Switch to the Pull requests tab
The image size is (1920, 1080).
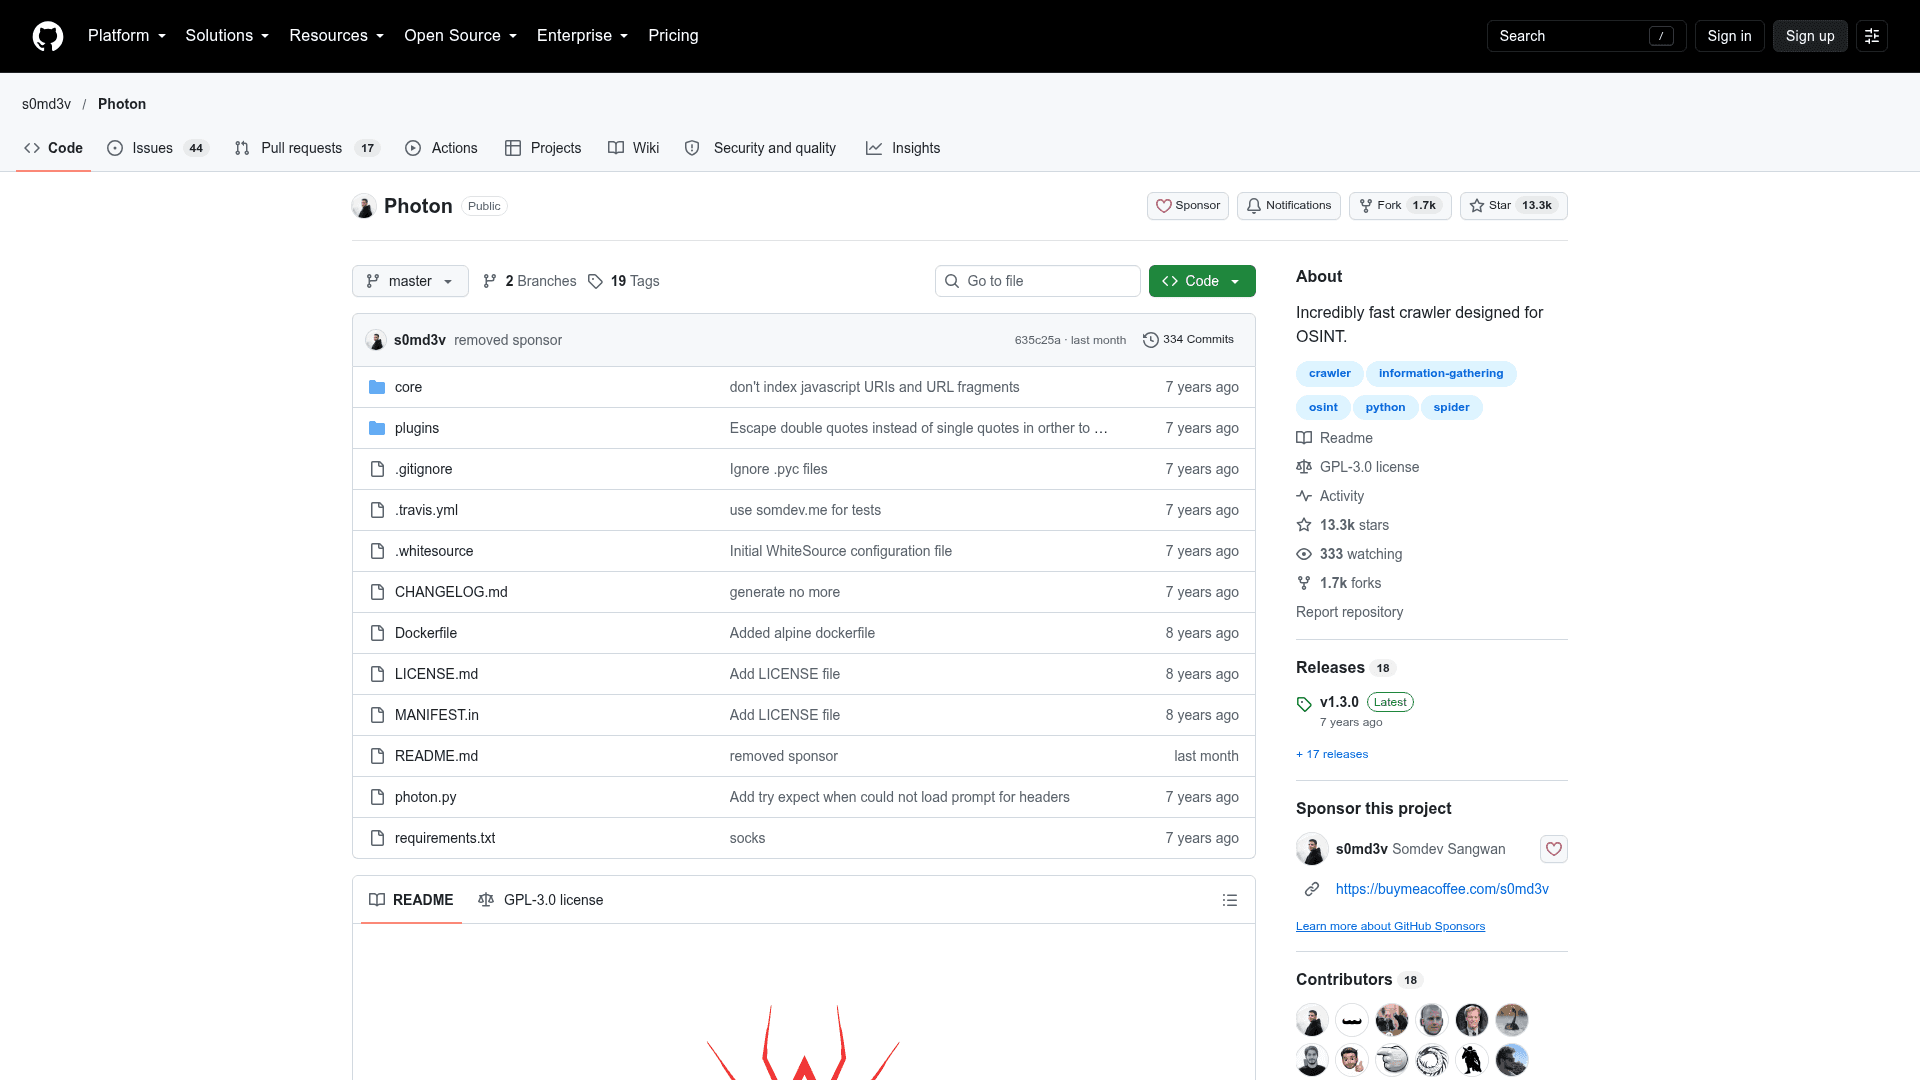click(x=307, y=148)
